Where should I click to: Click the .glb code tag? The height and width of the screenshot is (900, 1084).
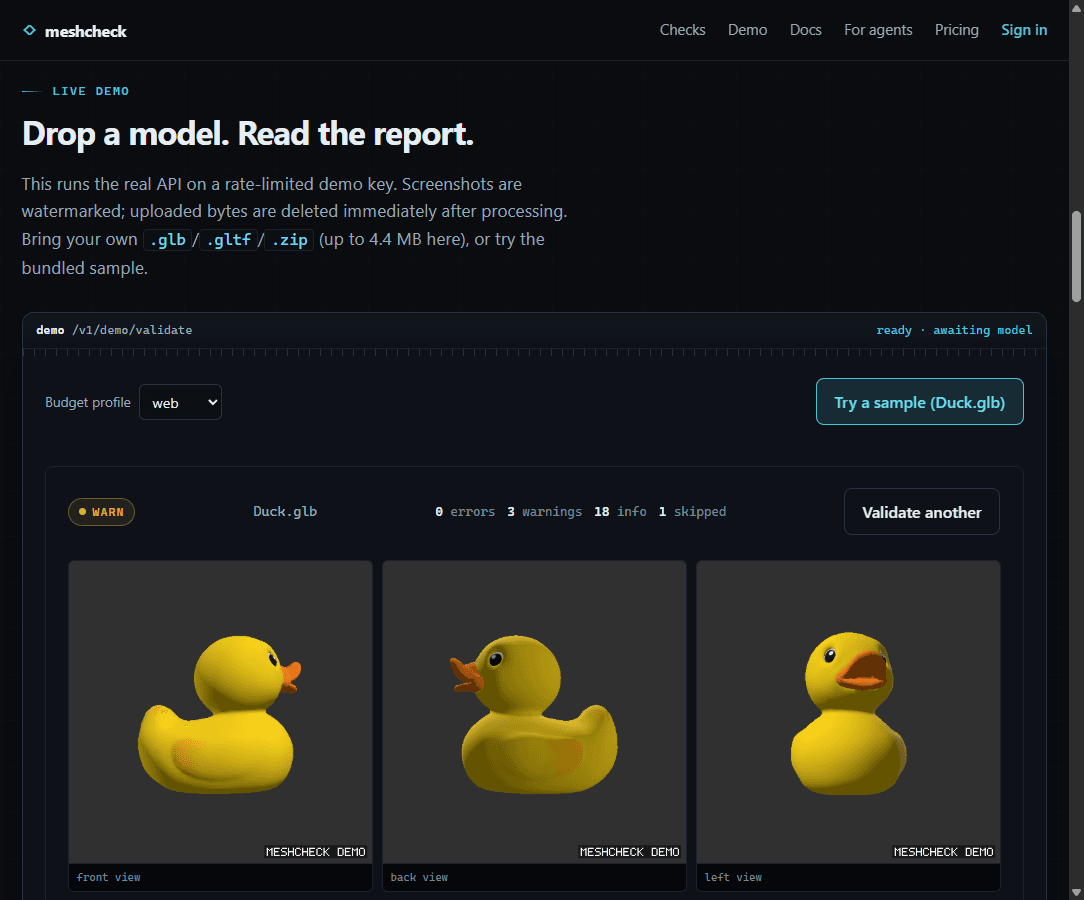coord(167,240)
